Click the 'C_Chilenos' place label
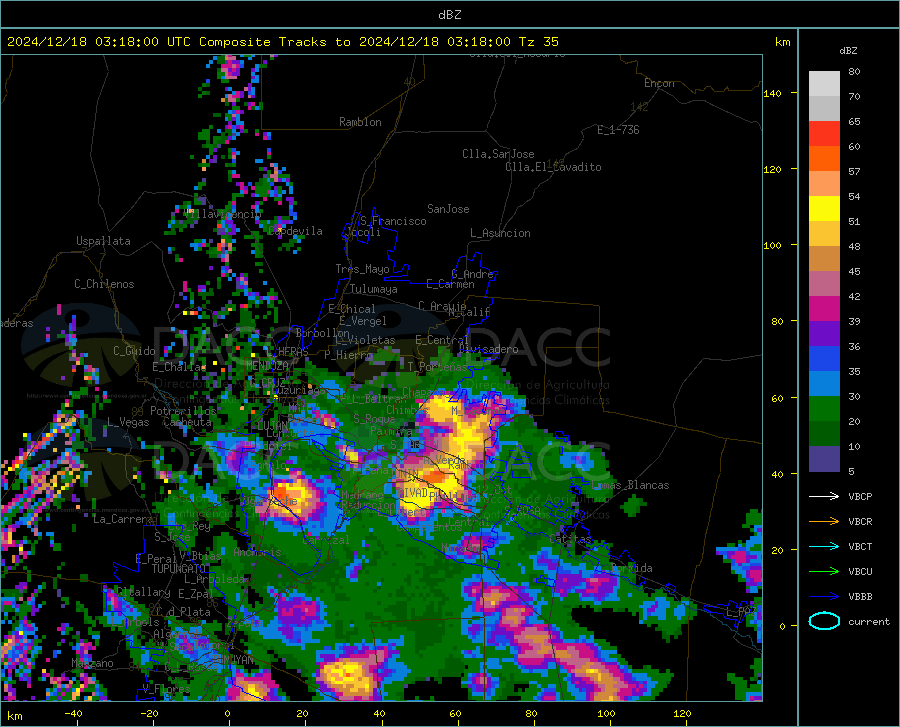The image size is (900, 727). point(104,284)
